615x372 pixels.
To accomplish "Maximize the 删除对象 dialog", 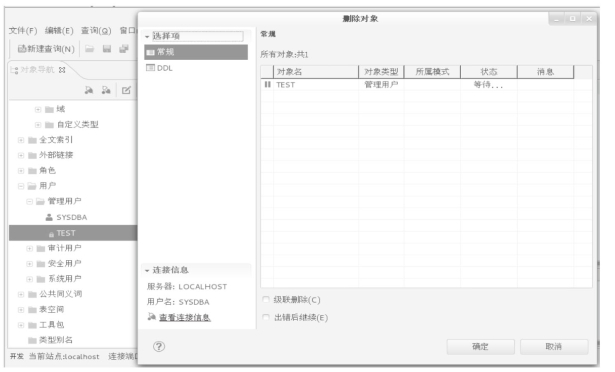I will 573,19.
